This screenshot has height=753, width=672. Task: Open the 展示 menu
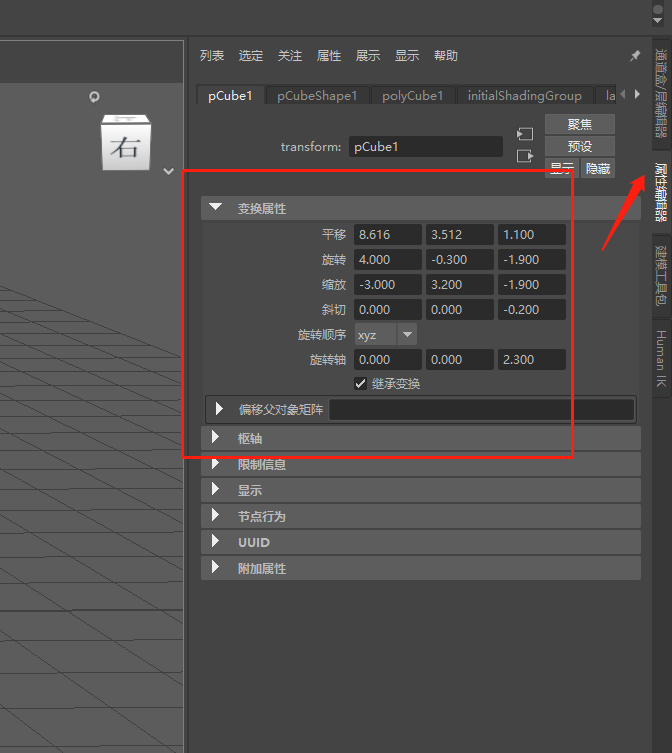368,56
